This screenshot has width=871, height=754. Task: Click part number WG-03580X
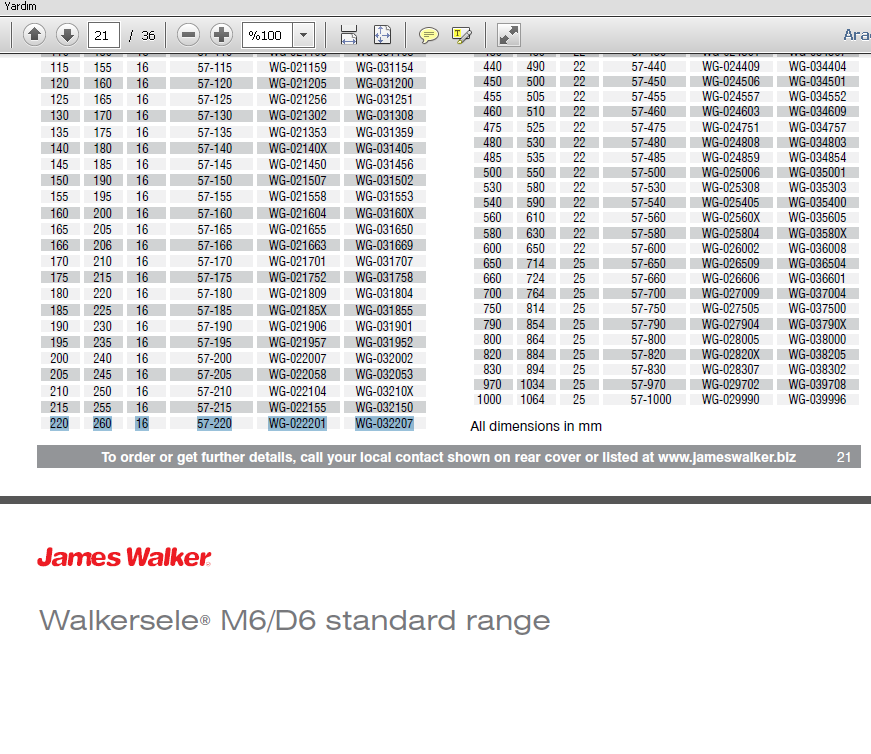pos(817,233)
